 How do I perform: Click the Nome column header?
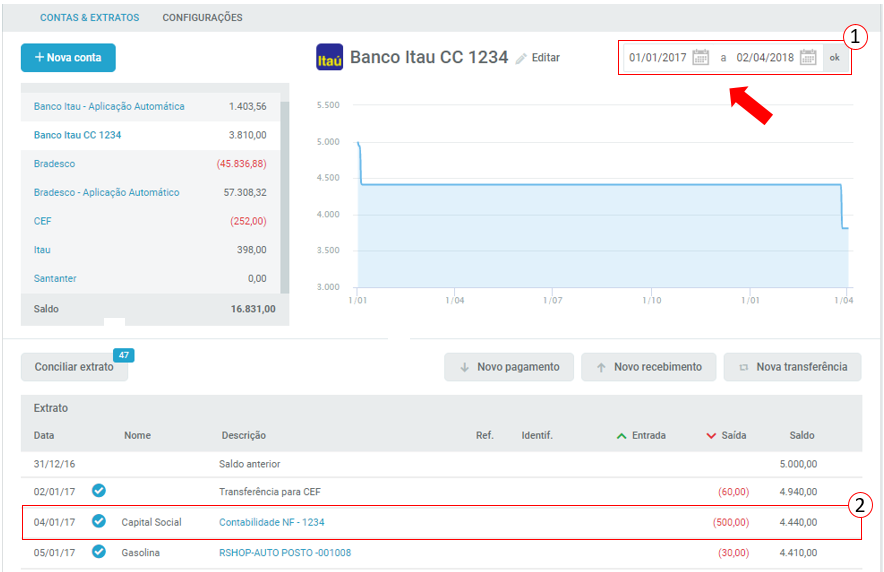(x=137, y=436)
